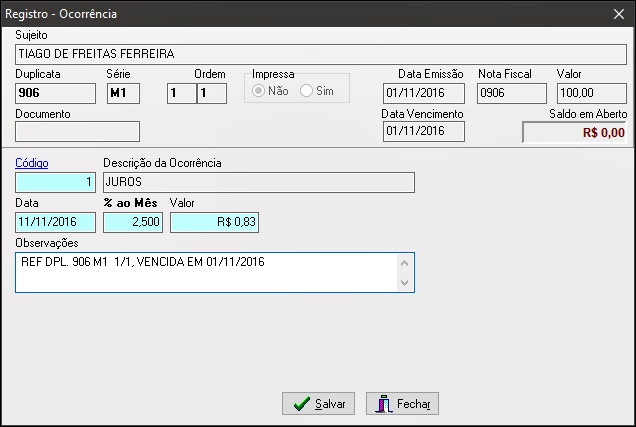Click the Registro - Ocorrência title text

pyautogui.click(x=61, y=14)
